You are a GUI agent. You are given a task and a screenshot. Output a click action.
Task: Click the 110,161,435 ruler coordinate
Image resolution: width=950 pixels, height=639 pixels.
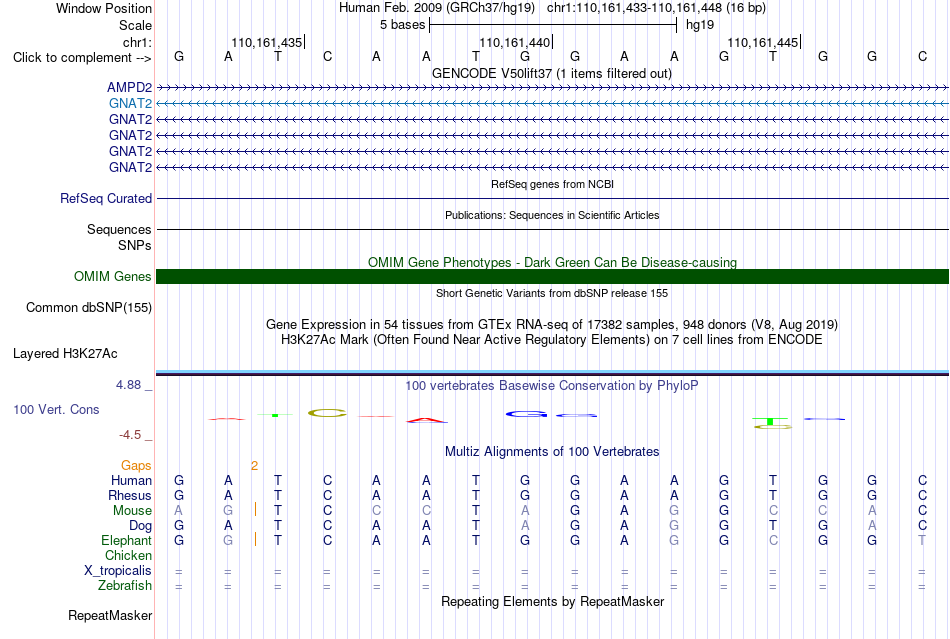[x=267, y=42]
